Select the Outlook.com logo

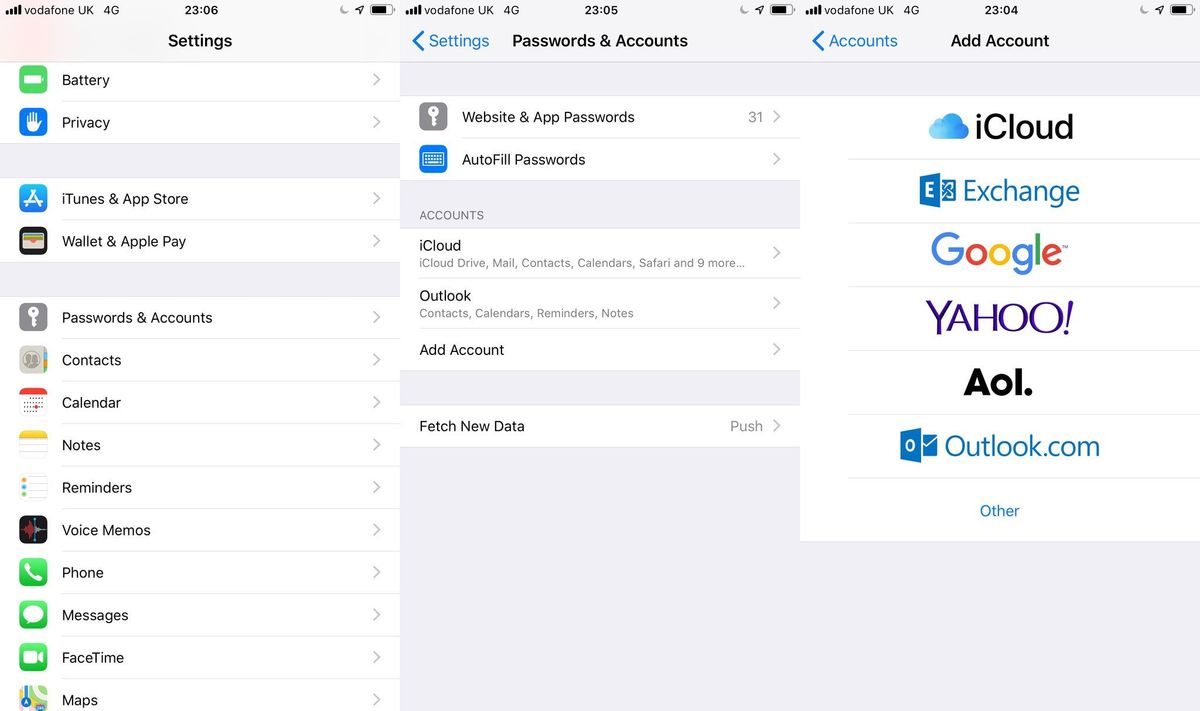(x=1000, y=445)
